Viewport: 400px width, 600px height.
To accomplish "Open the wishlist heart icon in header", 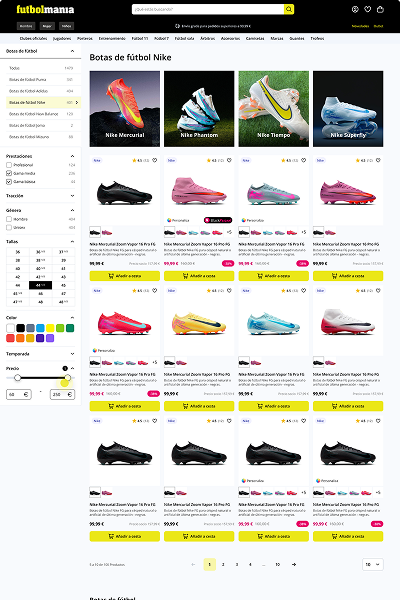I will pos(367,9).
